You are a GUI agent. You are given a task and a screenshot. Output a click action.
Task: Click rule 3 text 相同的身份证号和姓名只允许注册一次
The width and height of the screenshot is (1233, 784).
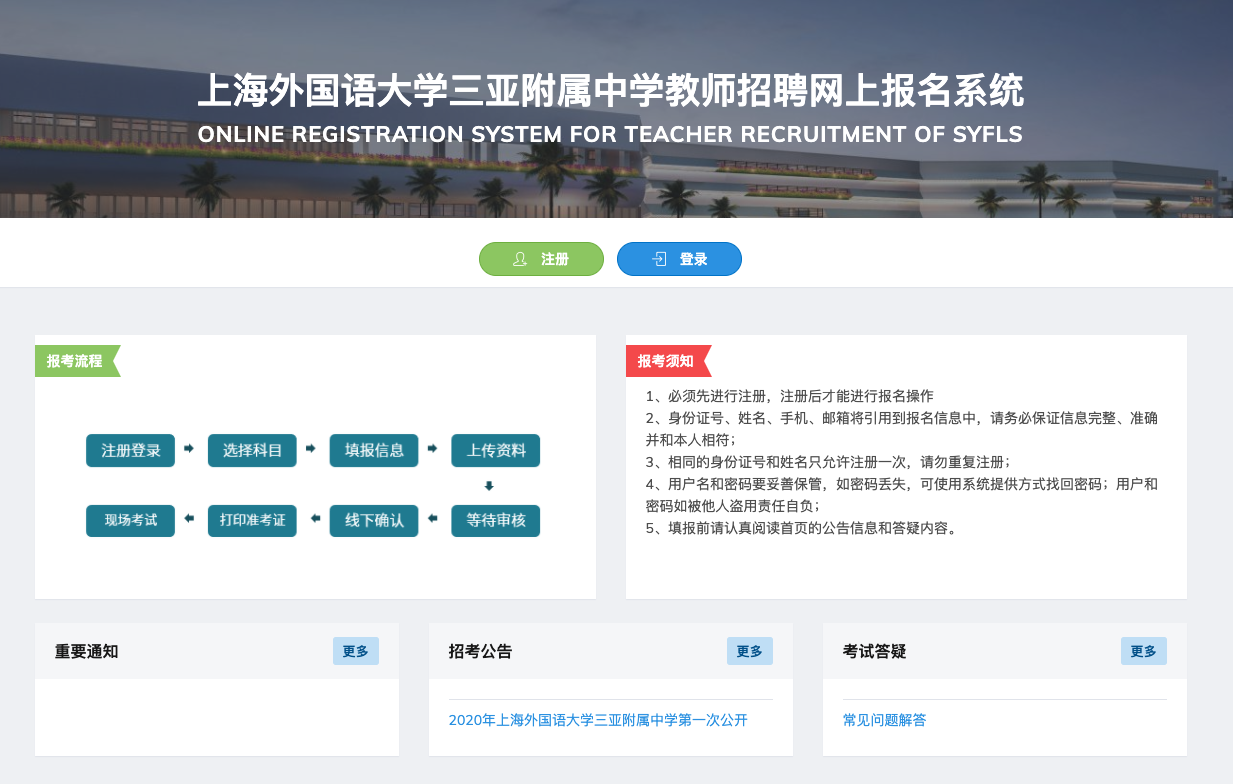[x=828, y=462]
